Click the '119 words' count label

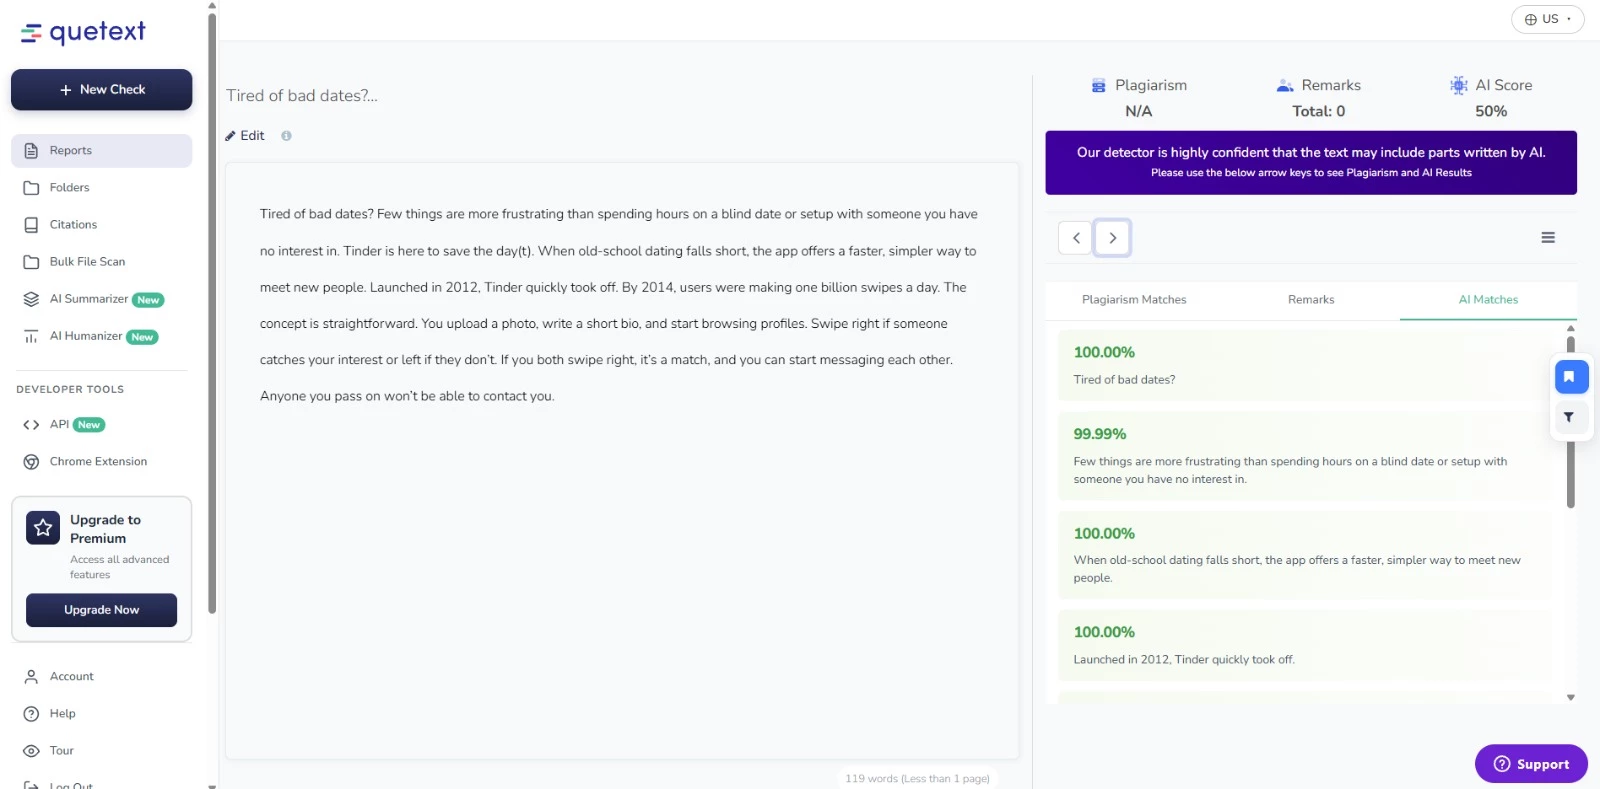pyautogui.click(x=917, y=779)
